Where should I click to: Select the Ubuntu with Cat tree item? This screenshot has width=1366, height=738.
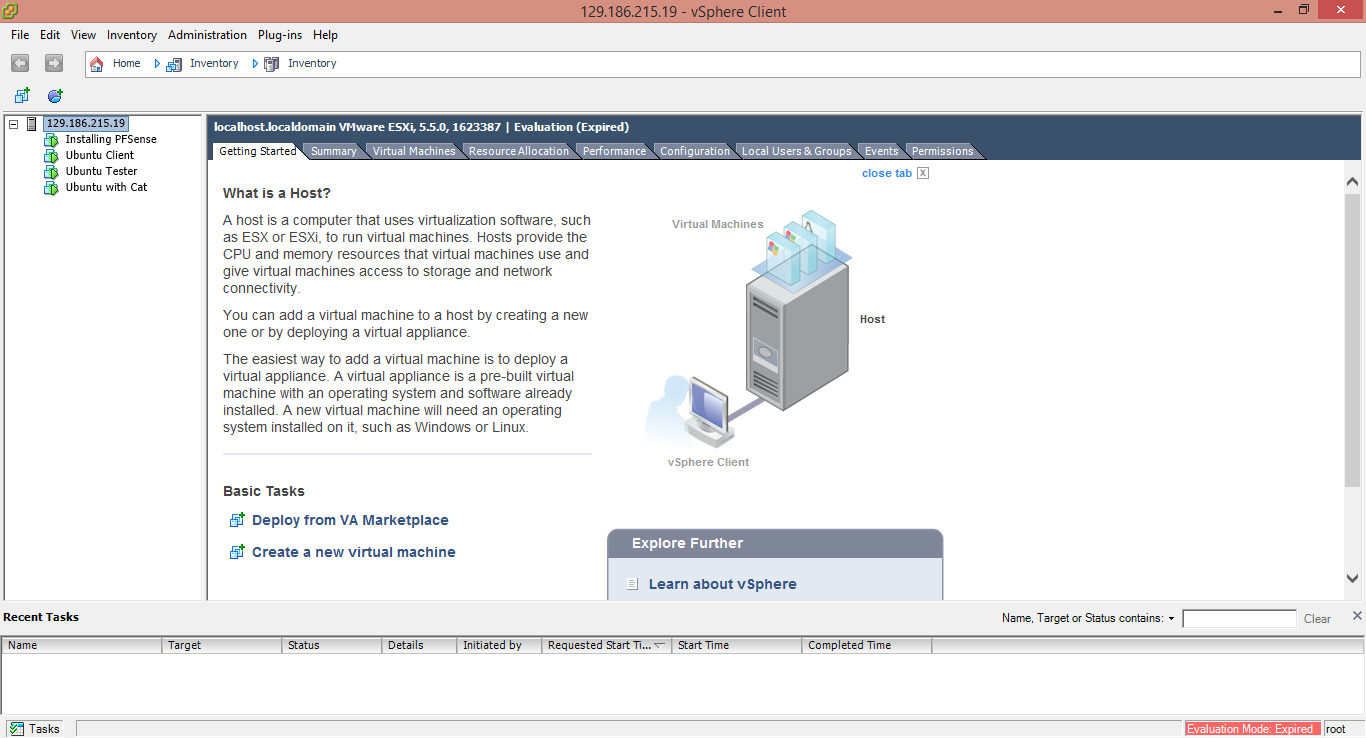[106, 188]
